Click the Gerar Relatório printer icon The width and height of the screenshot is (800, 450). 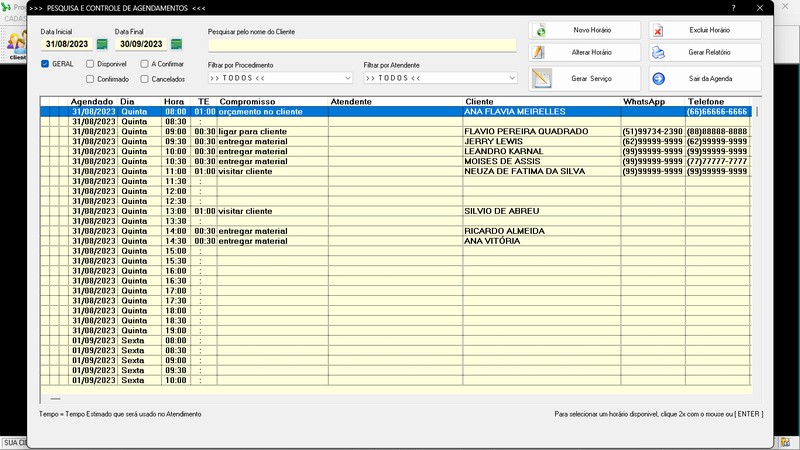click(658, 53)
